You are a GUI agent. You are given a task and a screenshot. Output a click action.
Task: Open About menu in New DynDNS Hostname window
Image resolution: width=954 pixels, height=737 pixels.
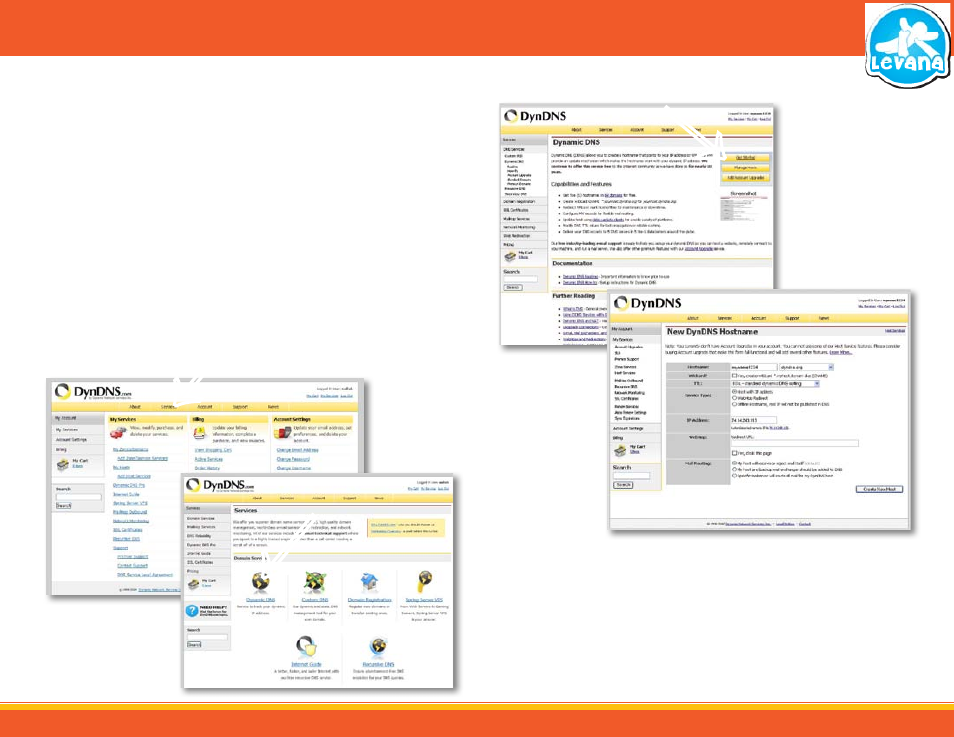tap(692, 318)
